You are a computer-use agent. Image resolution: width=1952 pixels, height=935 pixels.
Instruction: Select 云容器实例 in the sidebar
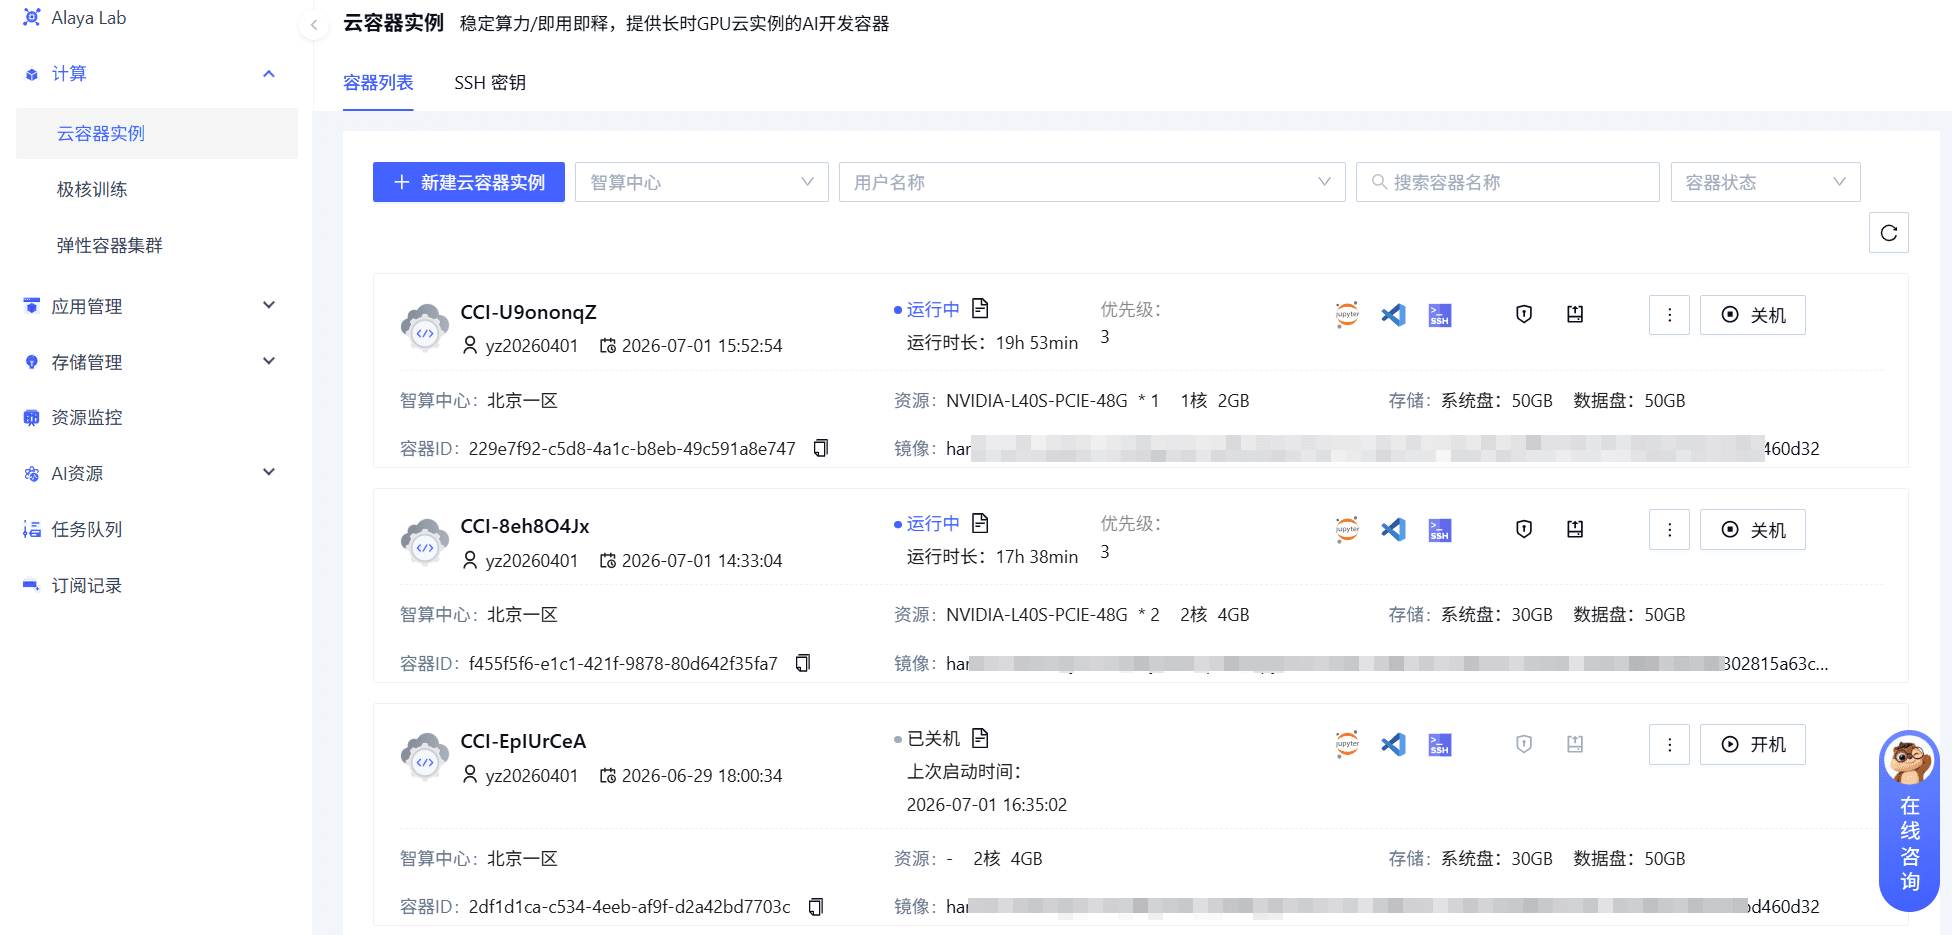pyautogui.click(x=156, y=133)
